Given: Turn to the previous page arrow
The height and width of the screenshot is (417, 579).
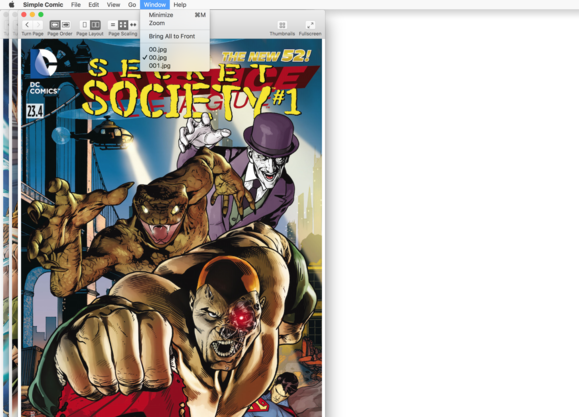Looking at the screenshot, I should [x=27, y=25].
